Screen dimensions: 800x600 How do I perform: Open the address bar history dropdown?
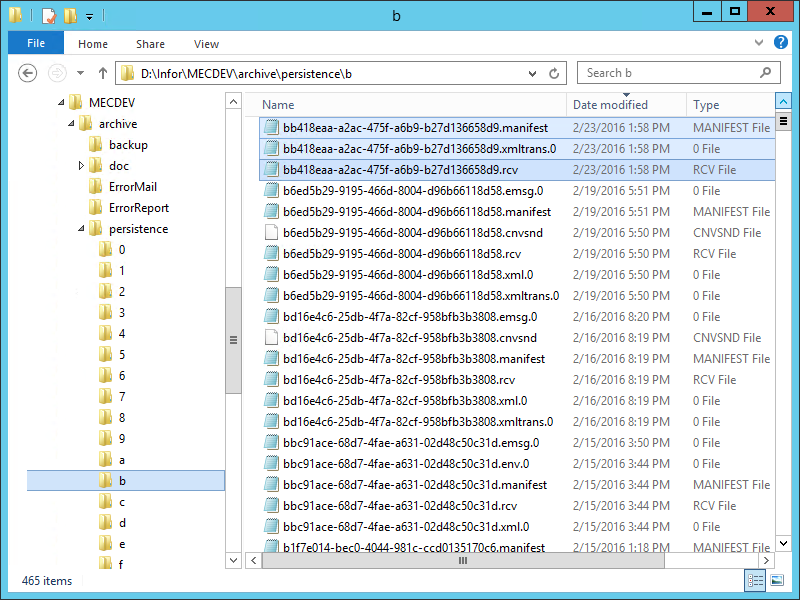click(535, 73)
